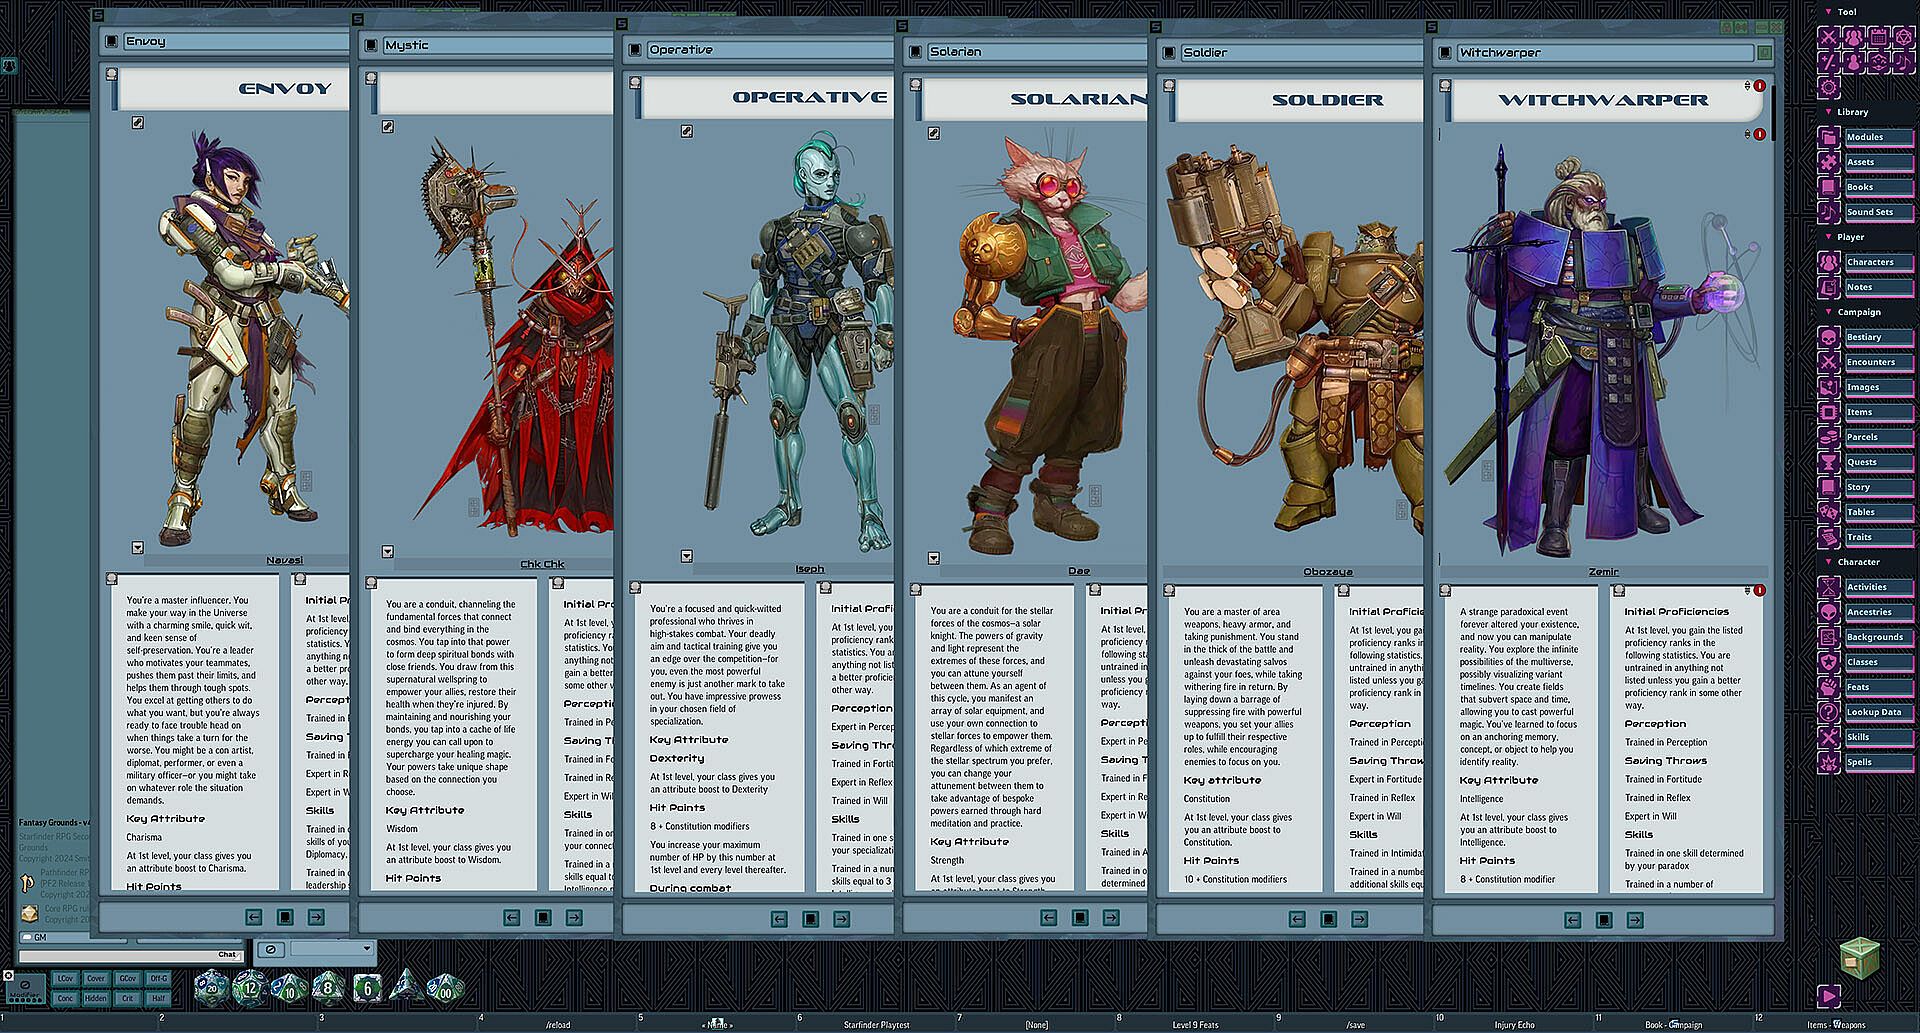The image size is (1920, 1033).
Task: Click the Assets puzzle piece icon
Action: (x=1829, y=162)
